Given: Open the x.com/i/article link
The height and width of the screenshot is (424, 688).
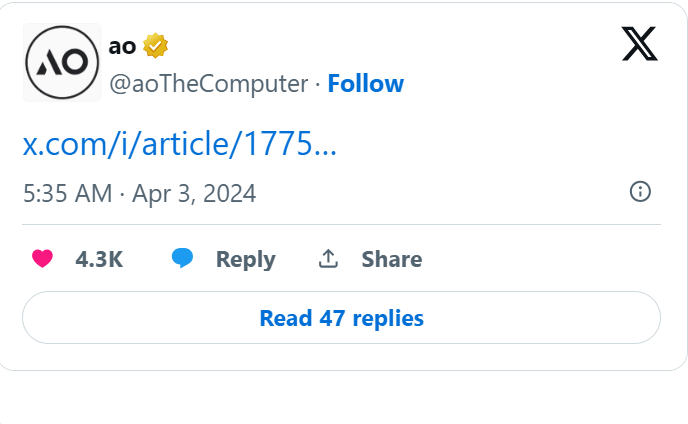Looking at the screenshot, I should tap(180, 144).
